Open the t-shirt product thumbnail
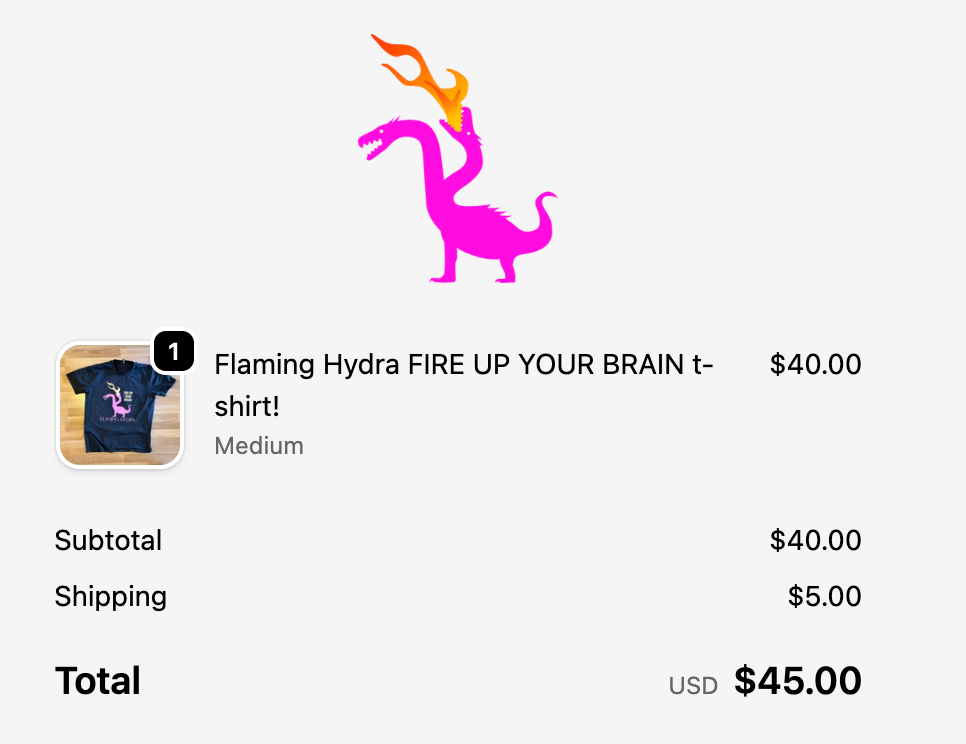 coord(120,405)
